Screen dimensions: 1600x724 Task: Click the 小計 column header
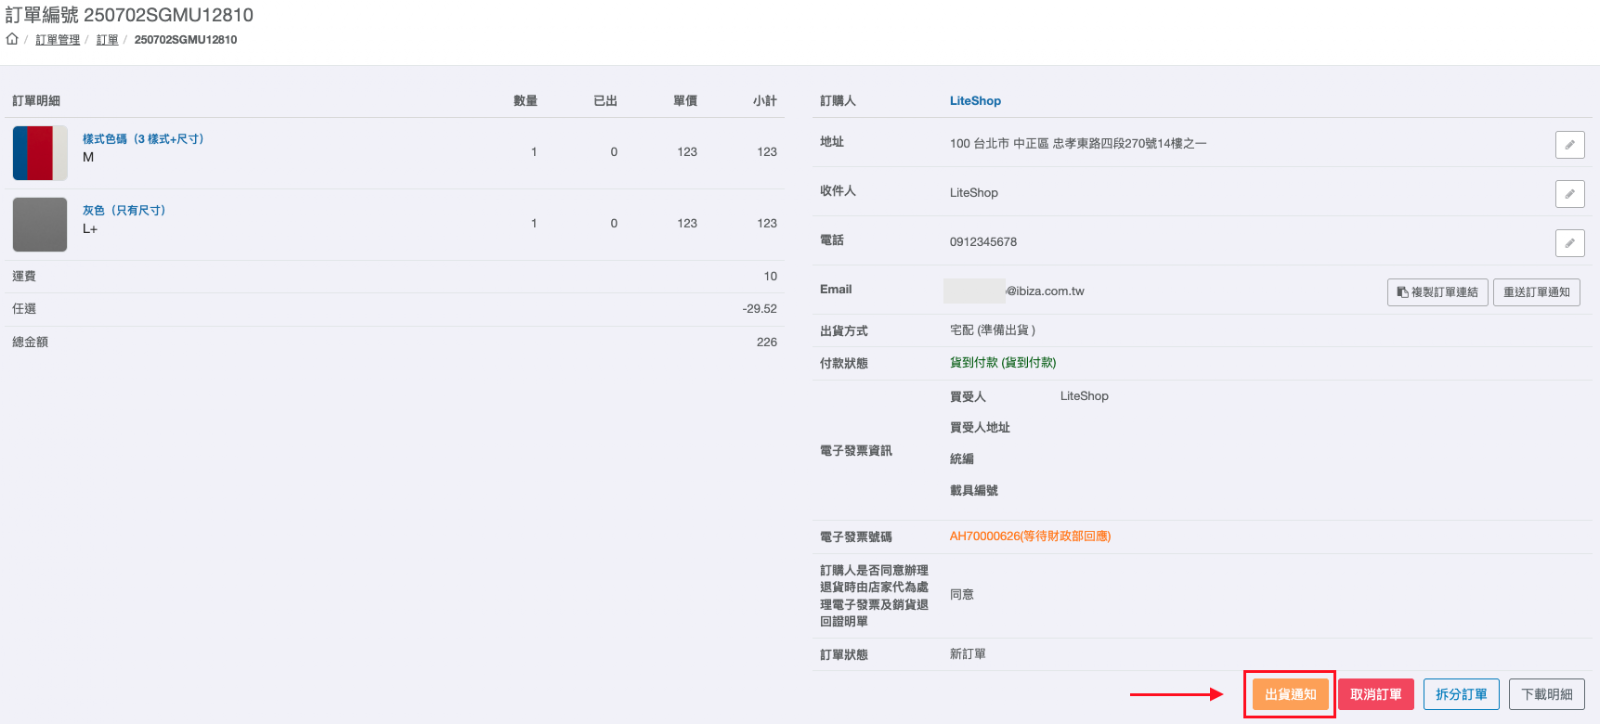(766, 101)
